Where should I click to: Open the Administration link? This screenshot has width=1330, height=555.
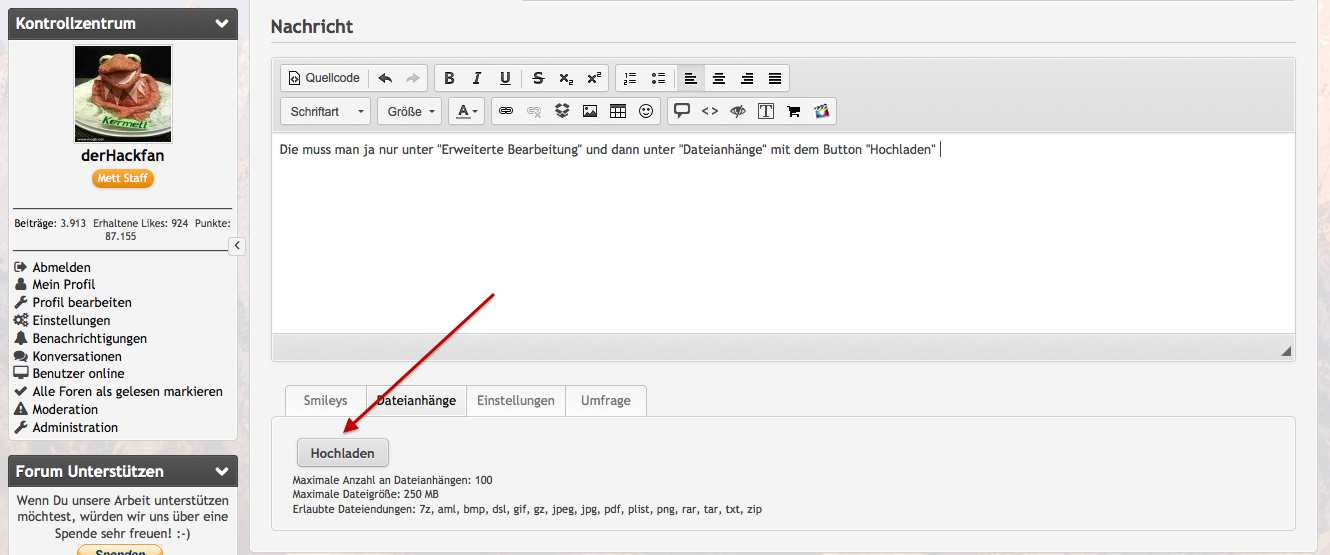(x=75, y=427)
